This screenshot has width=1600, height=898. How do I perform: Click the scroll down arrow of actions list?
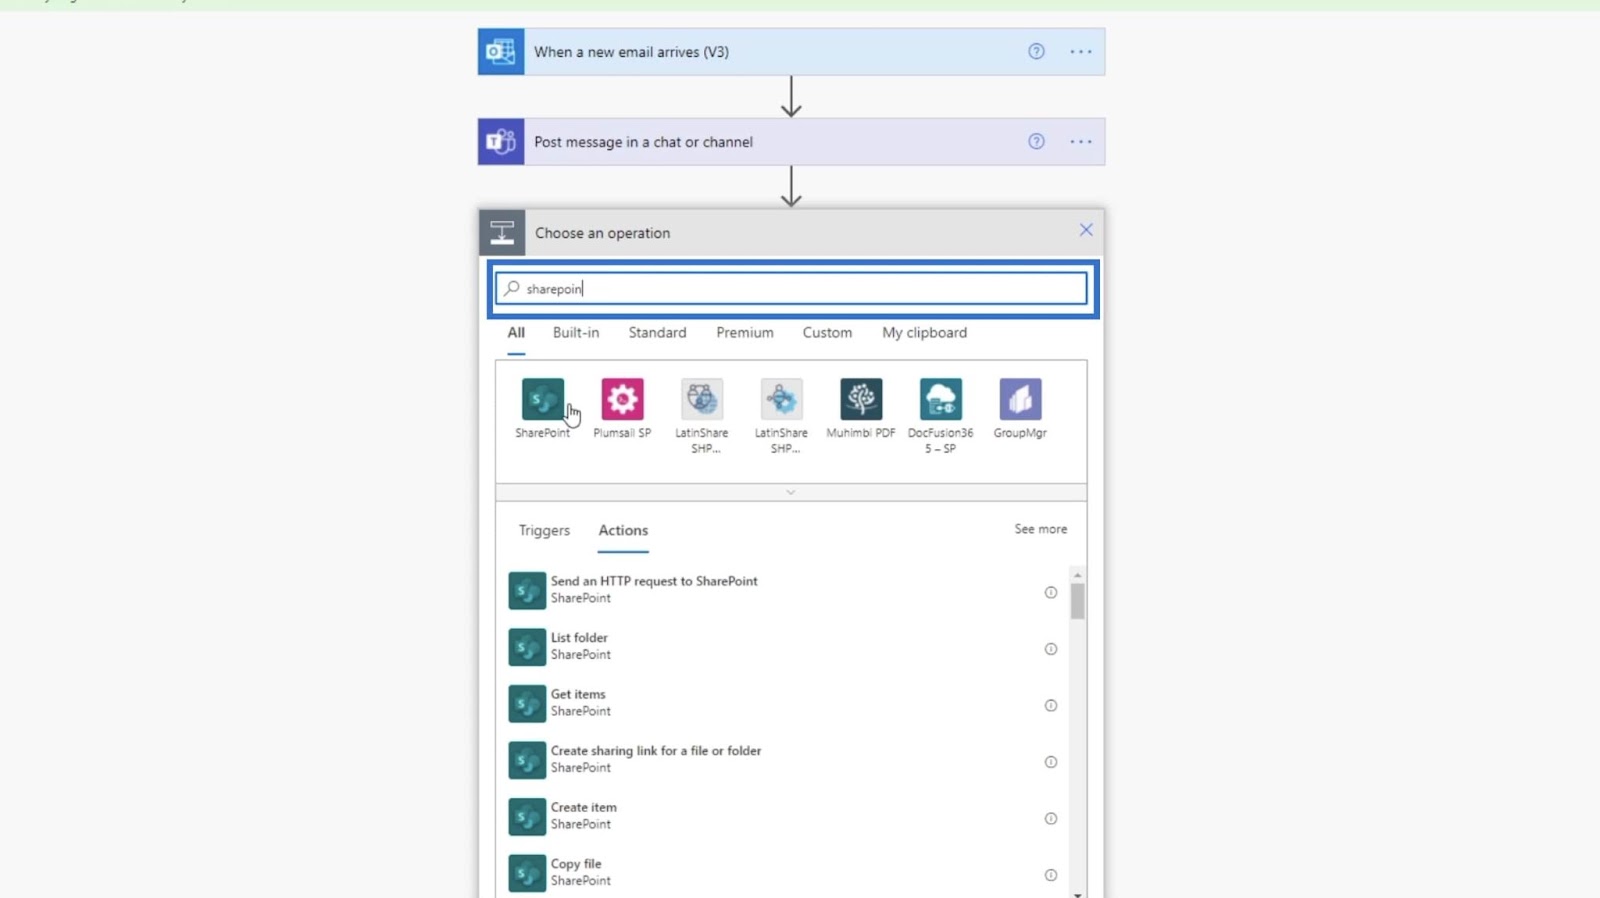click(1077, 894)
